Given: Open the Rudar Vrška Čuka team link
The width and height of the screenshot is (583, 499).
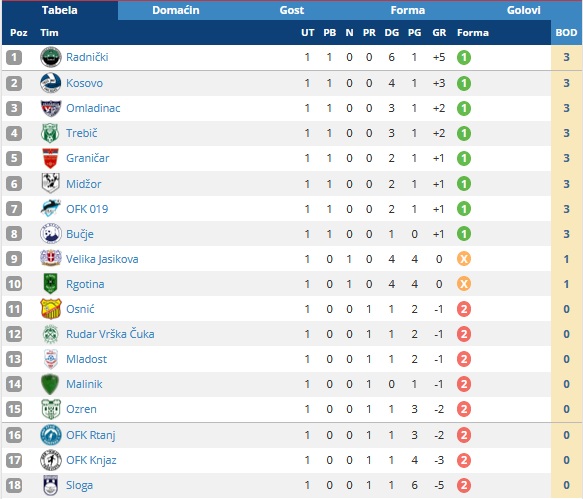Looking at the screenshot, I should (110, 334).
